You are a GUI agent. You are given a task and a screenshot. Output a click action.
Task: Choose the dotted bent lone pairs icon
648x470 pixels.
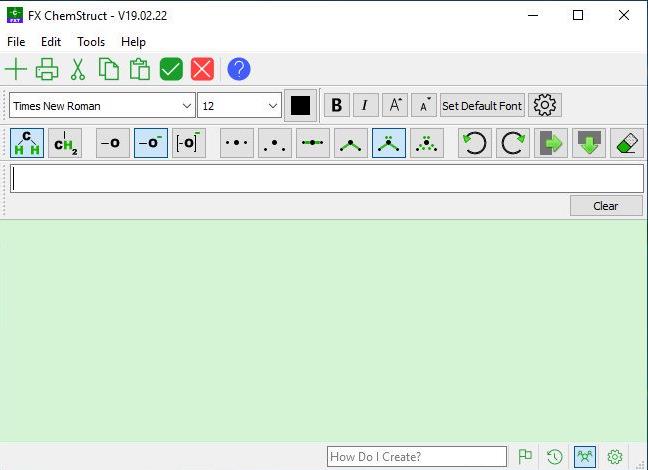427,143
